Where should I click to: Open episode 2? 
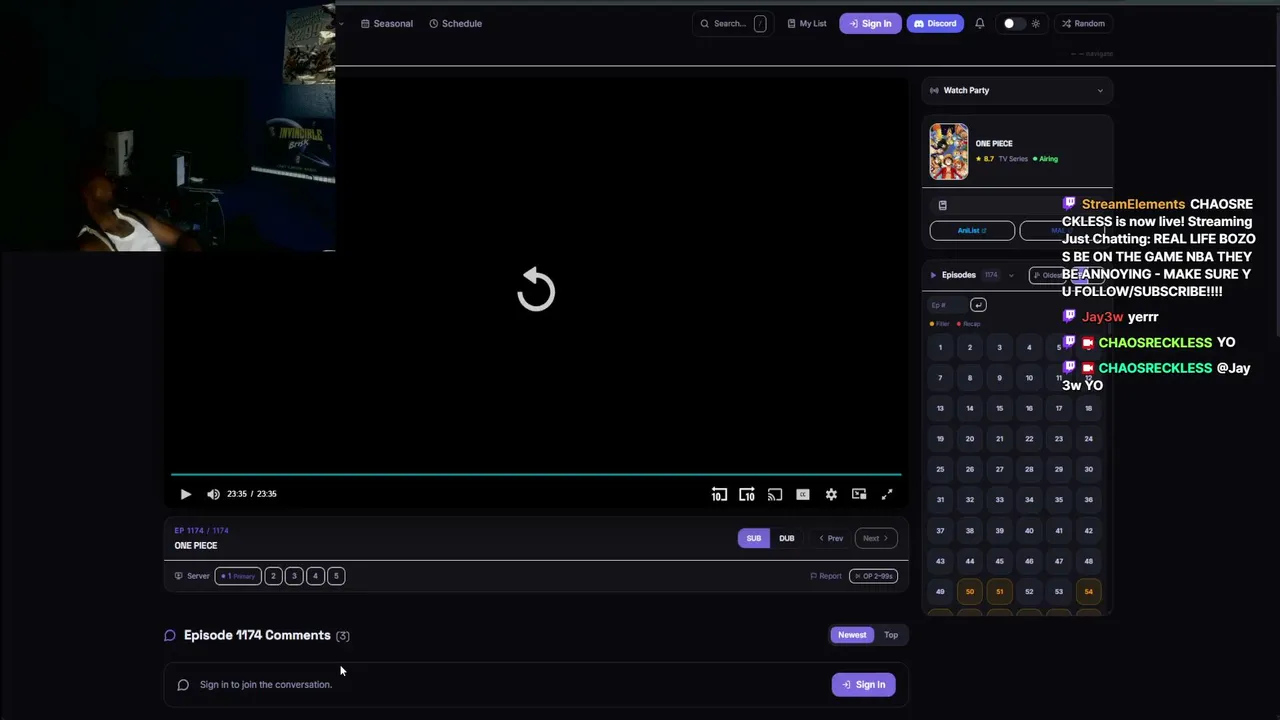point(970,348)
